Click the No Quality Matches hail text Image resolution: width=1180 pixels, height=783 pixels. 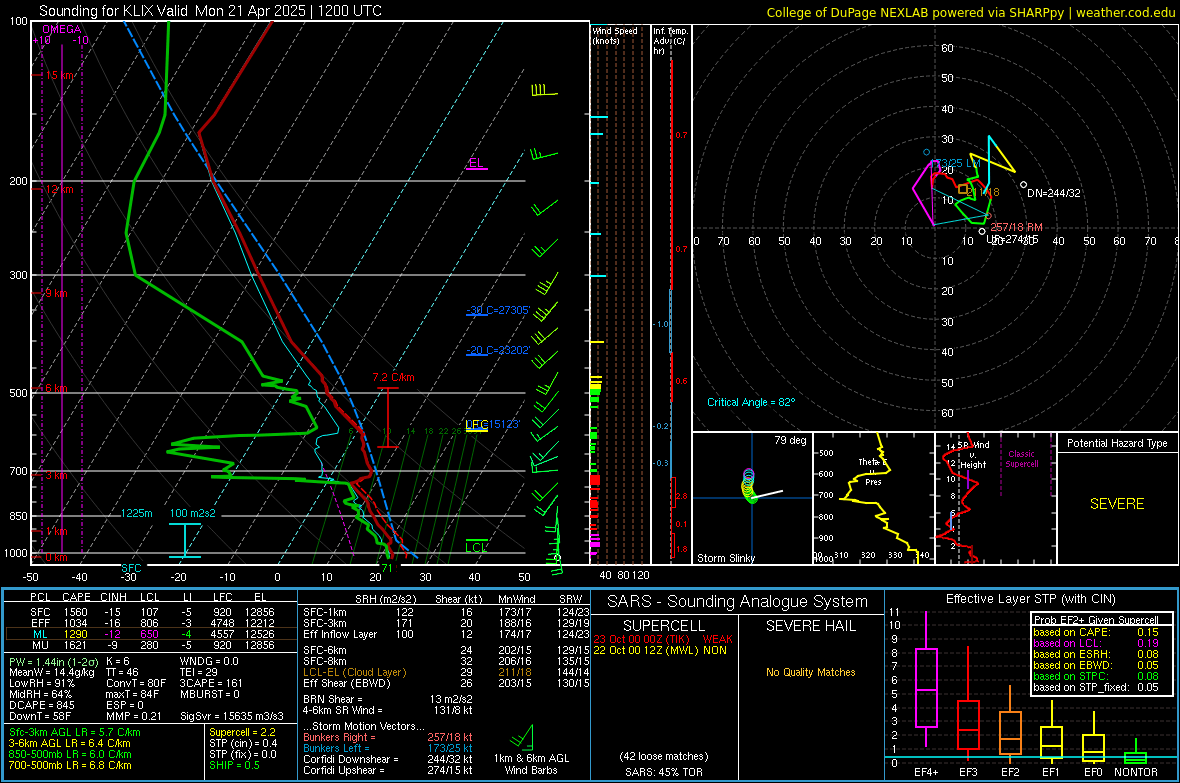coord(810,672)
